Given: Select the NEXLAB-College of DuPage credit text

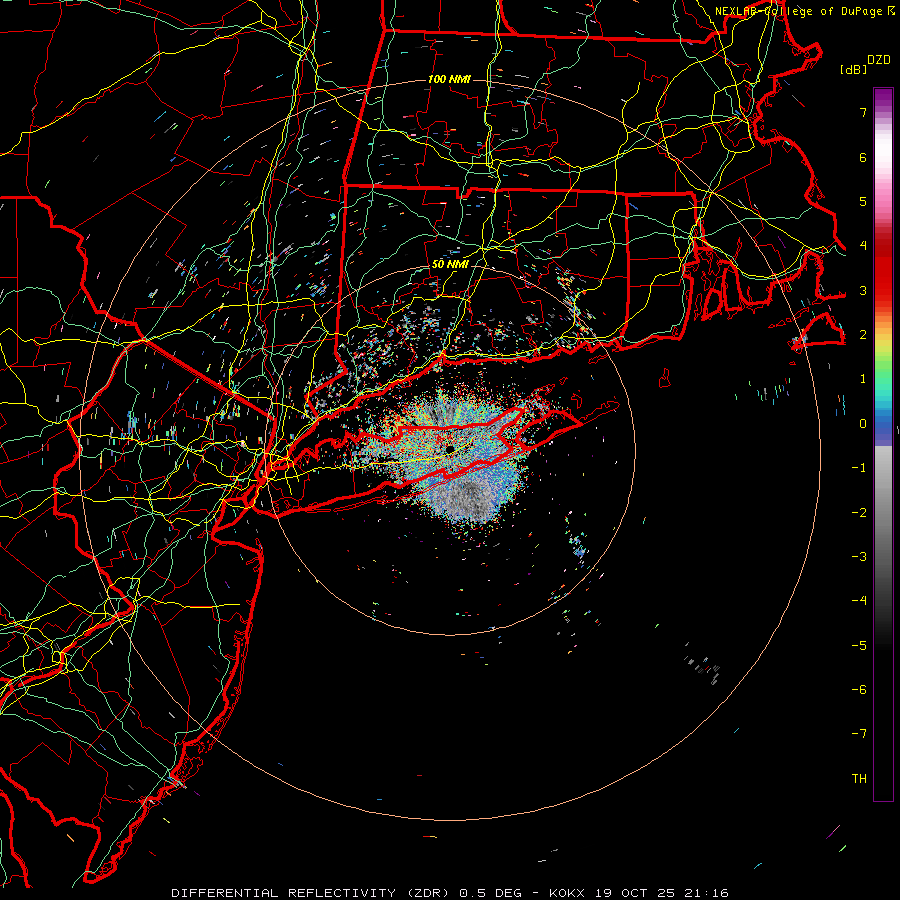Looking at the screenshot, I should point(800,11).
